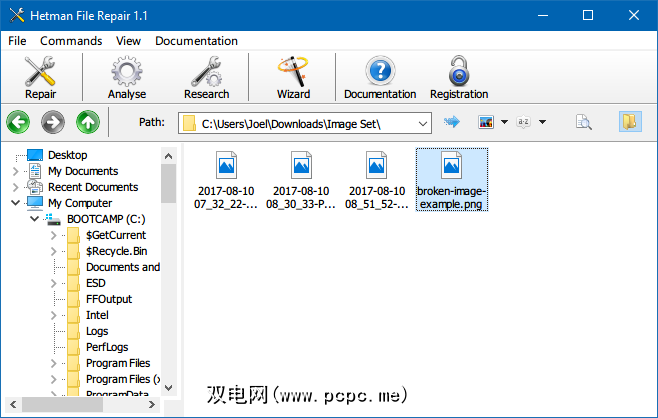Select My Documents in the tree
The height and width of the screenshot is (418, 658).
(83, 171)
